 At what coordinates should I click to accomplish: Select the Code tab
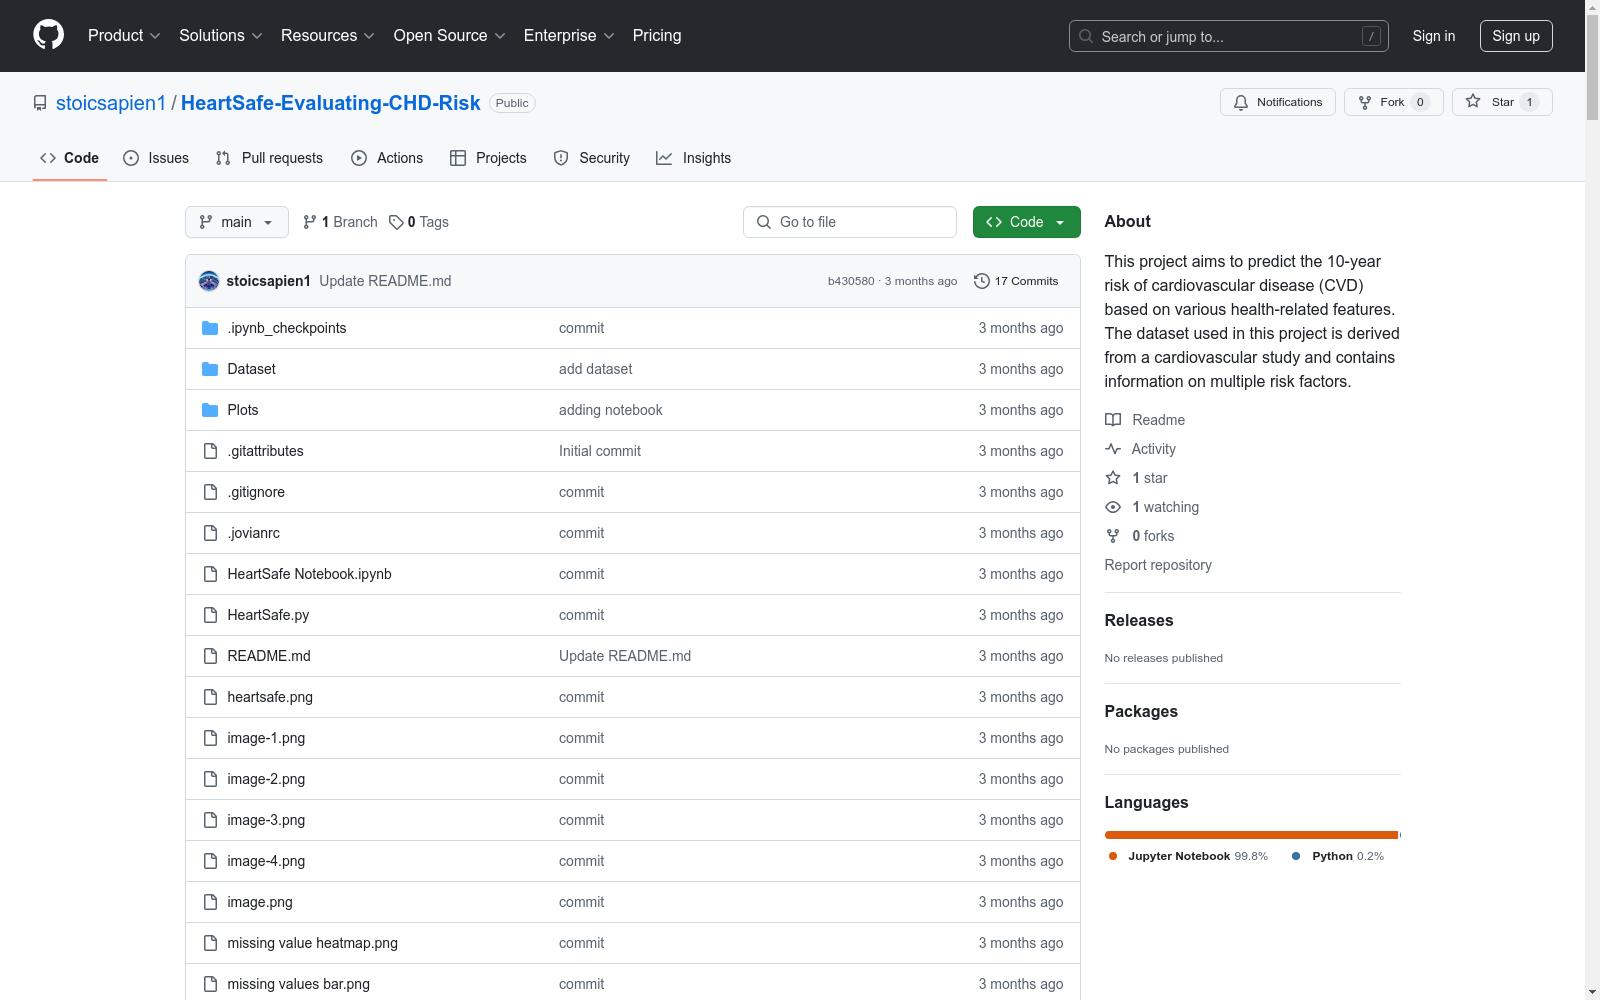(x=70, y=158)
